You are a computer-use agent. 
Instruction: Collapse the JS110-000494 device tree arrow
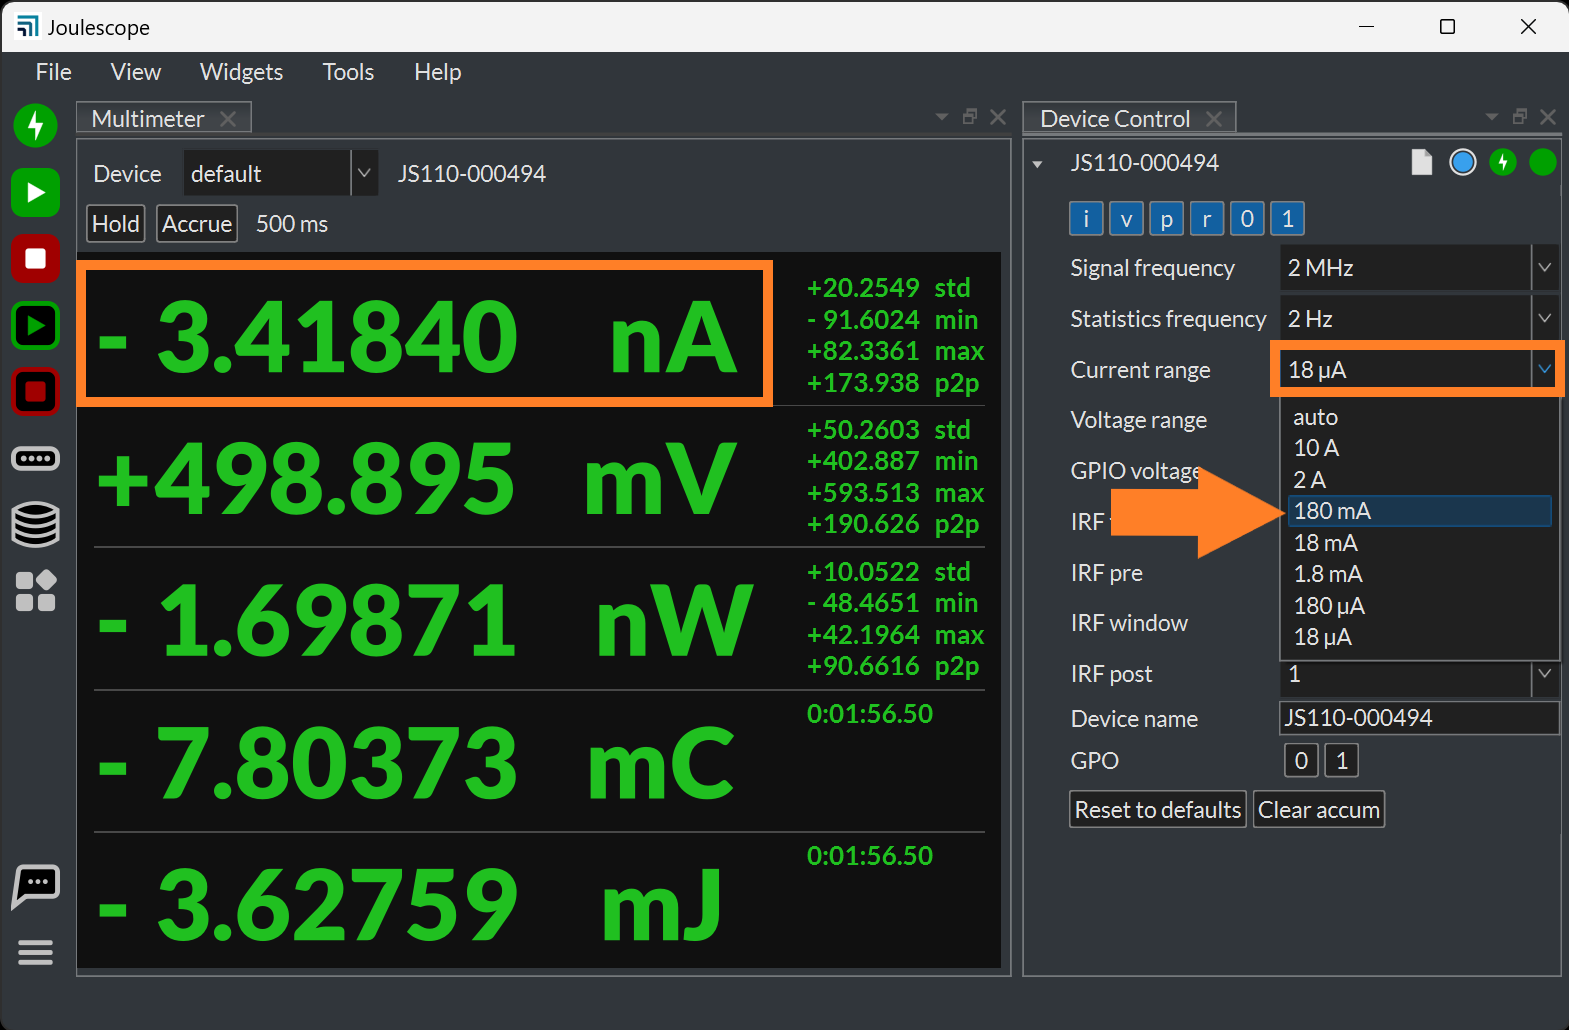pyautogui.click(x=1038, y=164)
